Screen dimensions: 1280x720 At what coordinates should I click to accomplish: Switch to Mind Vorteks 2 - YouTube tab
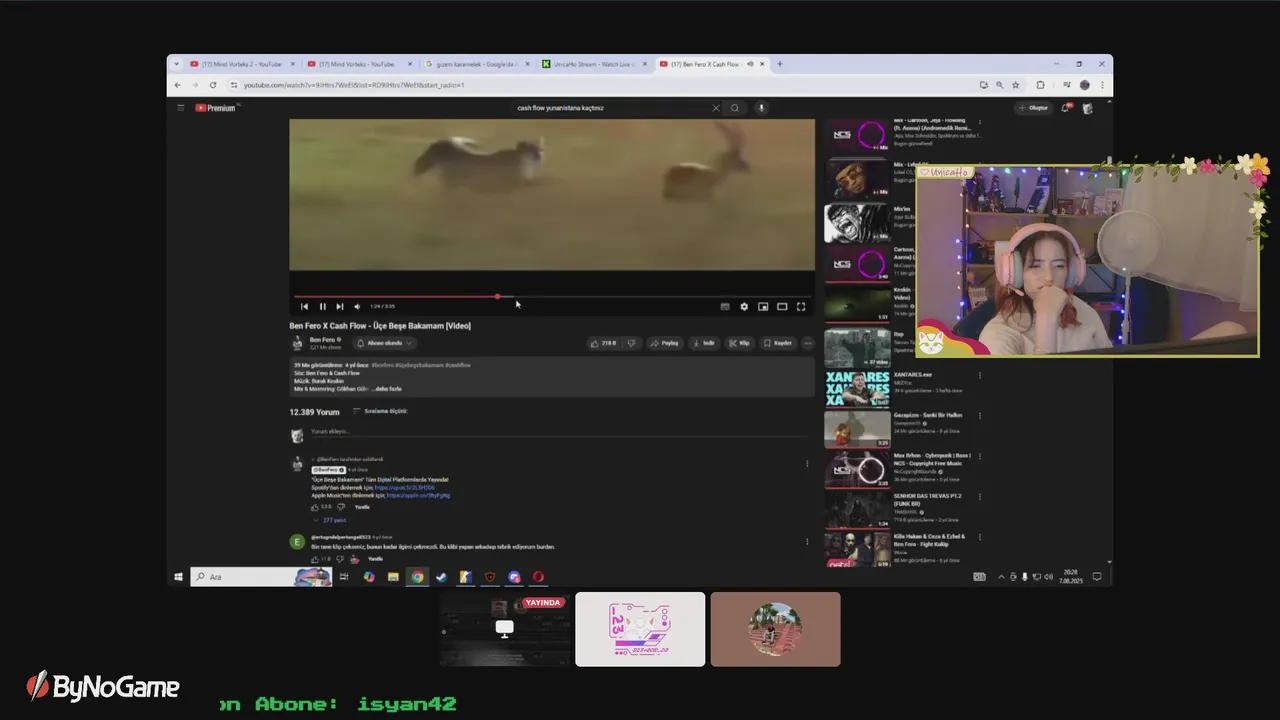point(242,64)
